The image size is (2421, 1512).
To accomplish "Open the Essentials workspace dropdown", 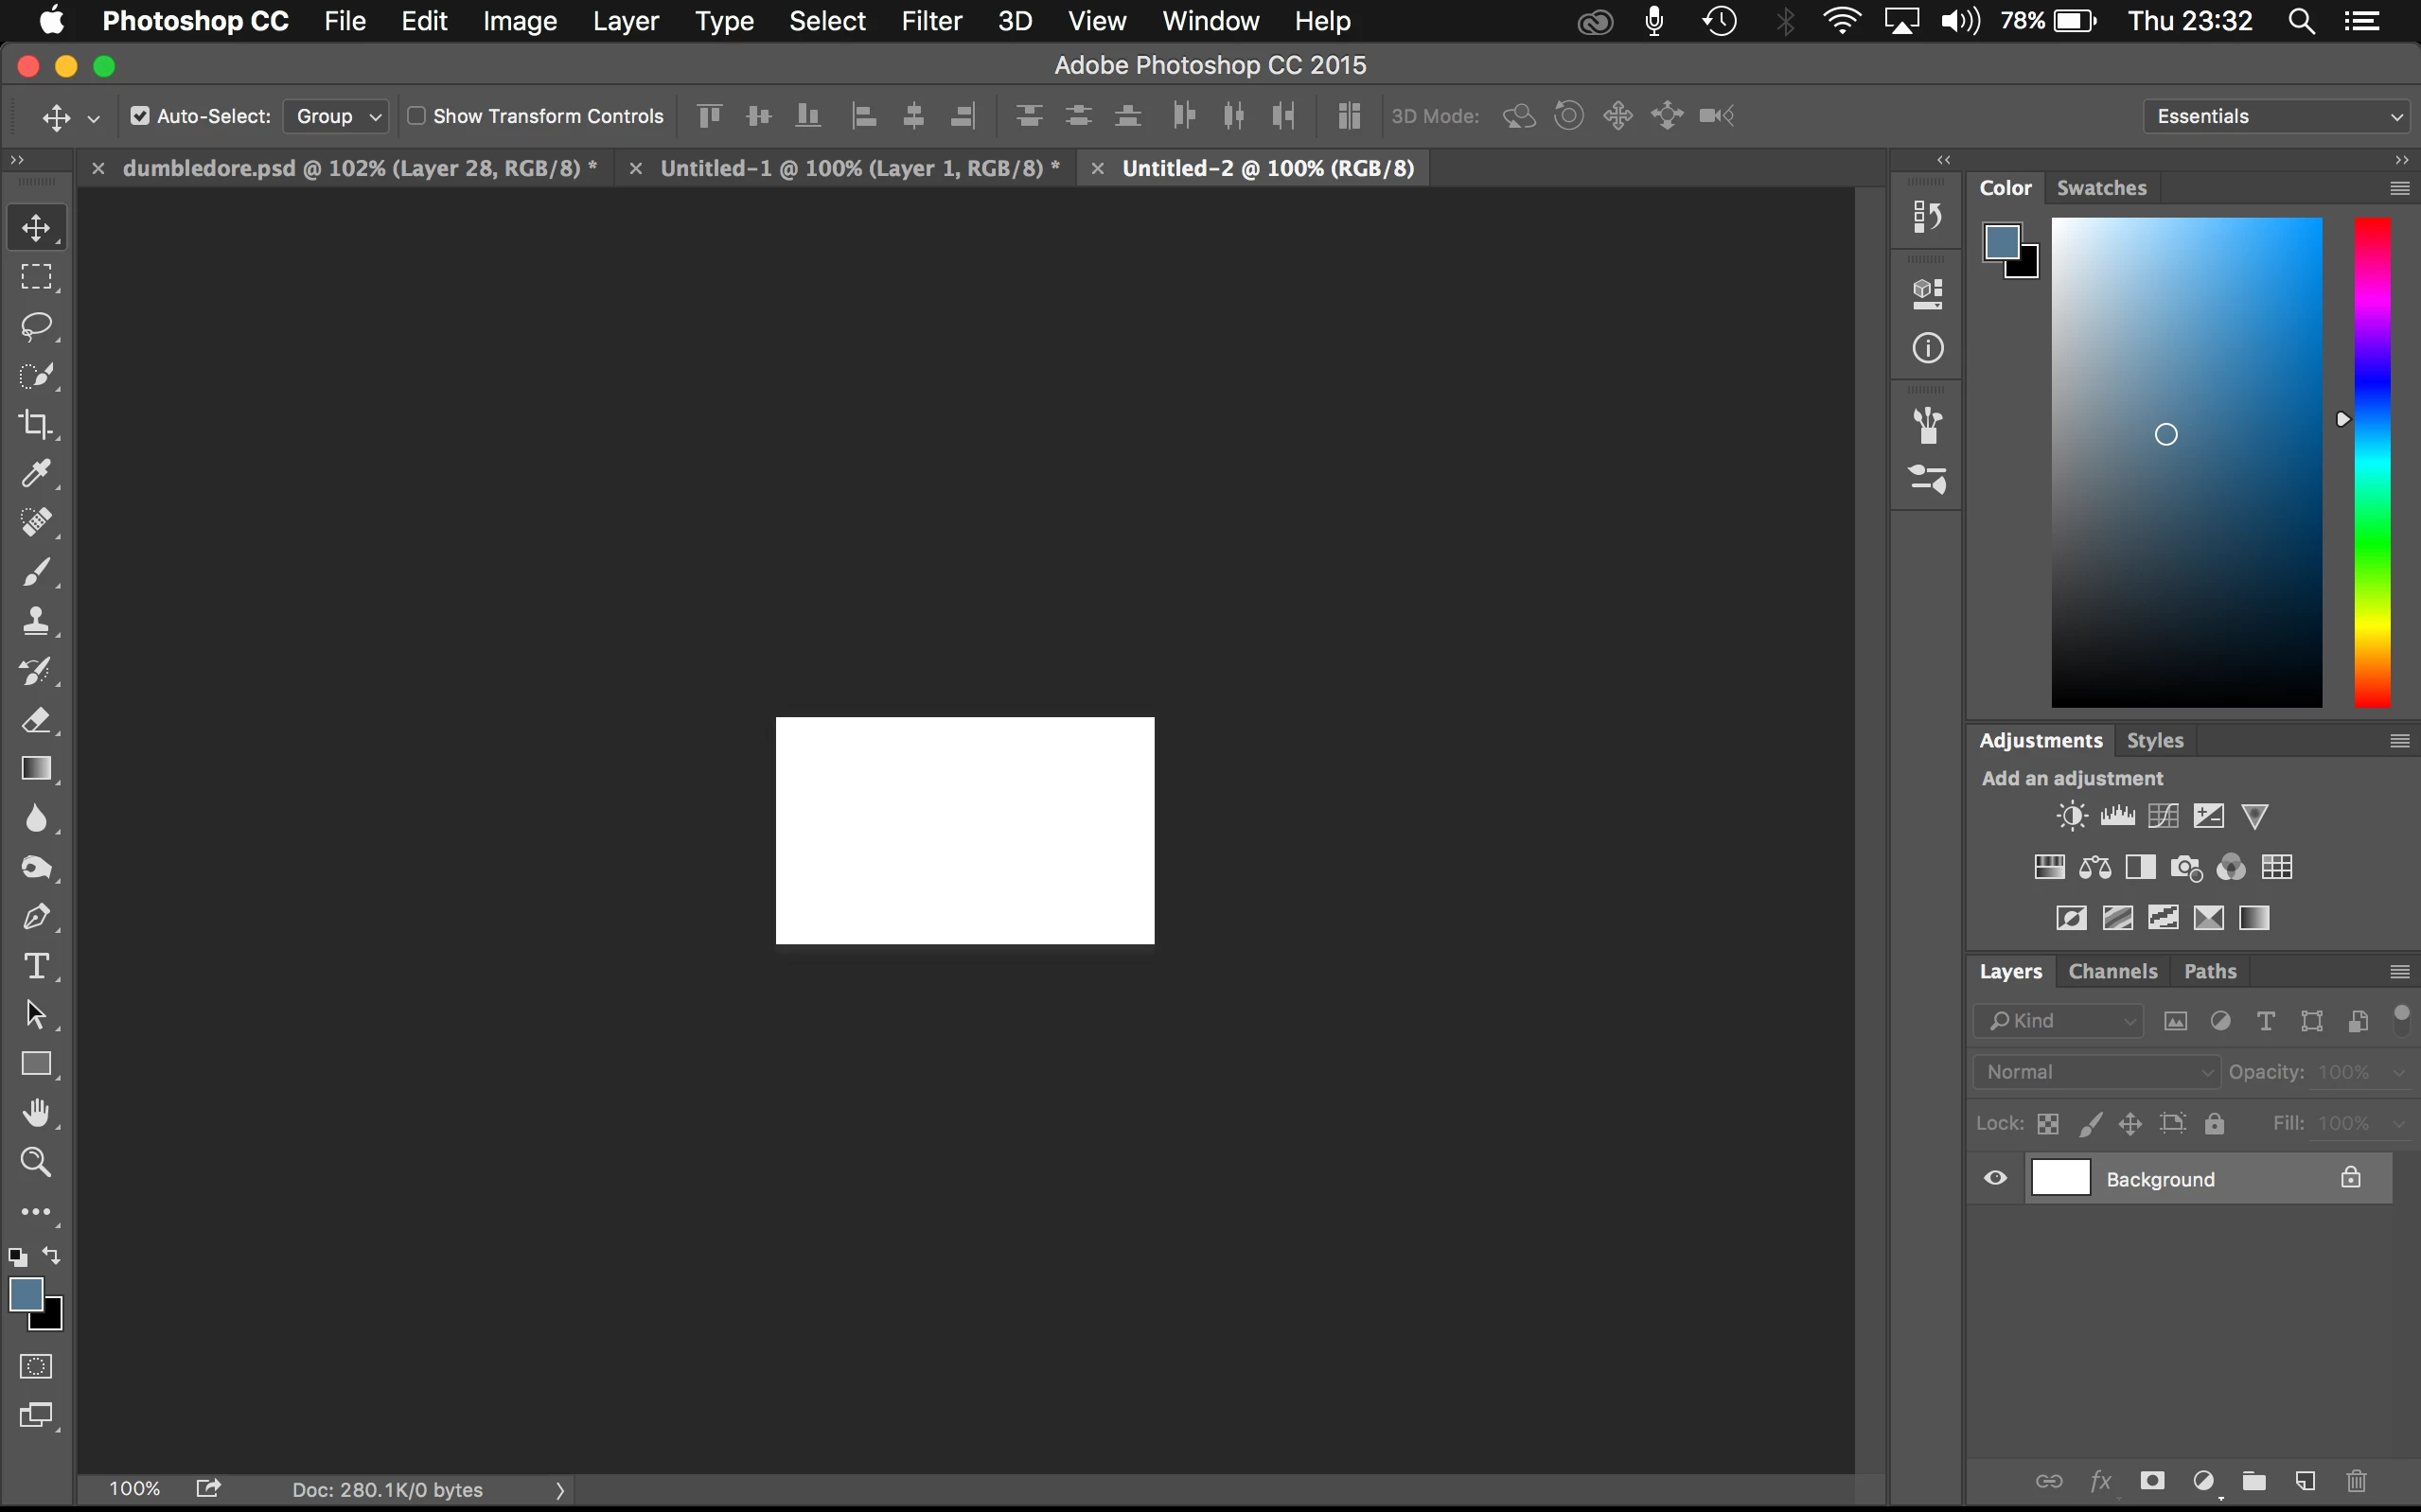I will pyautogui.click(x=2278, y=116).
